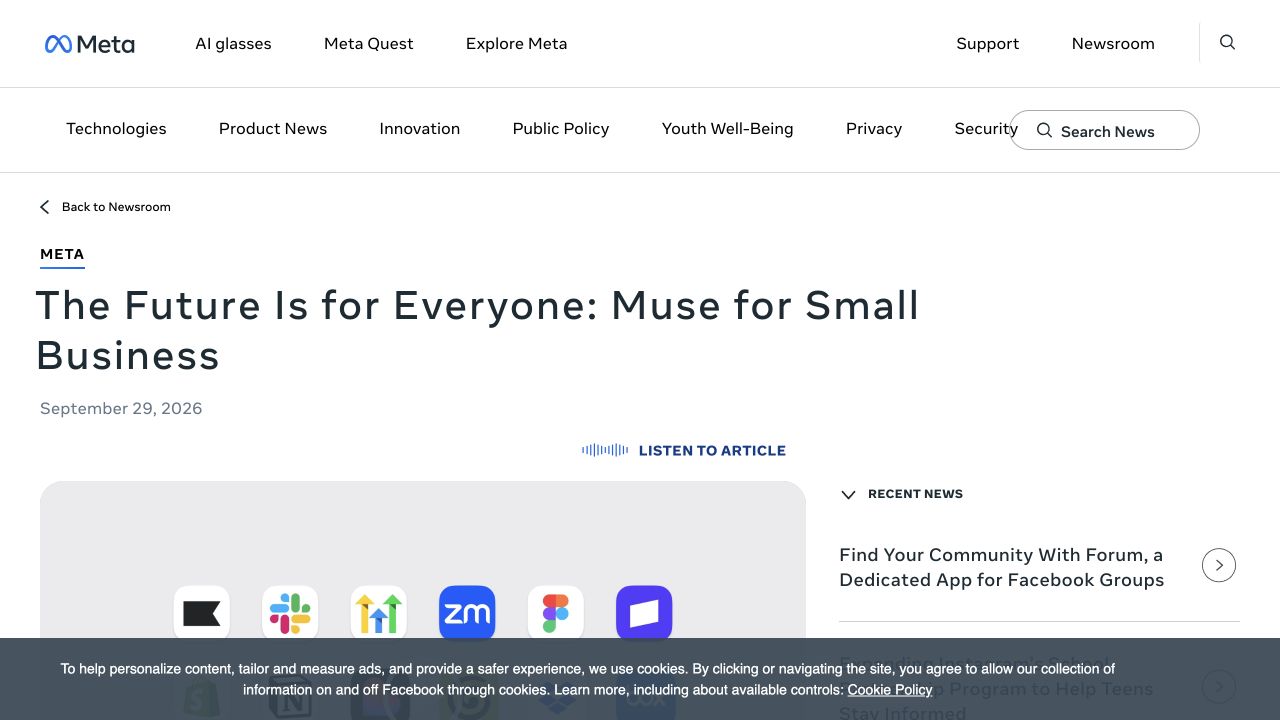Click the Meta logo
This screenshot has height=720, width=1280.
(x=90, y=44)
